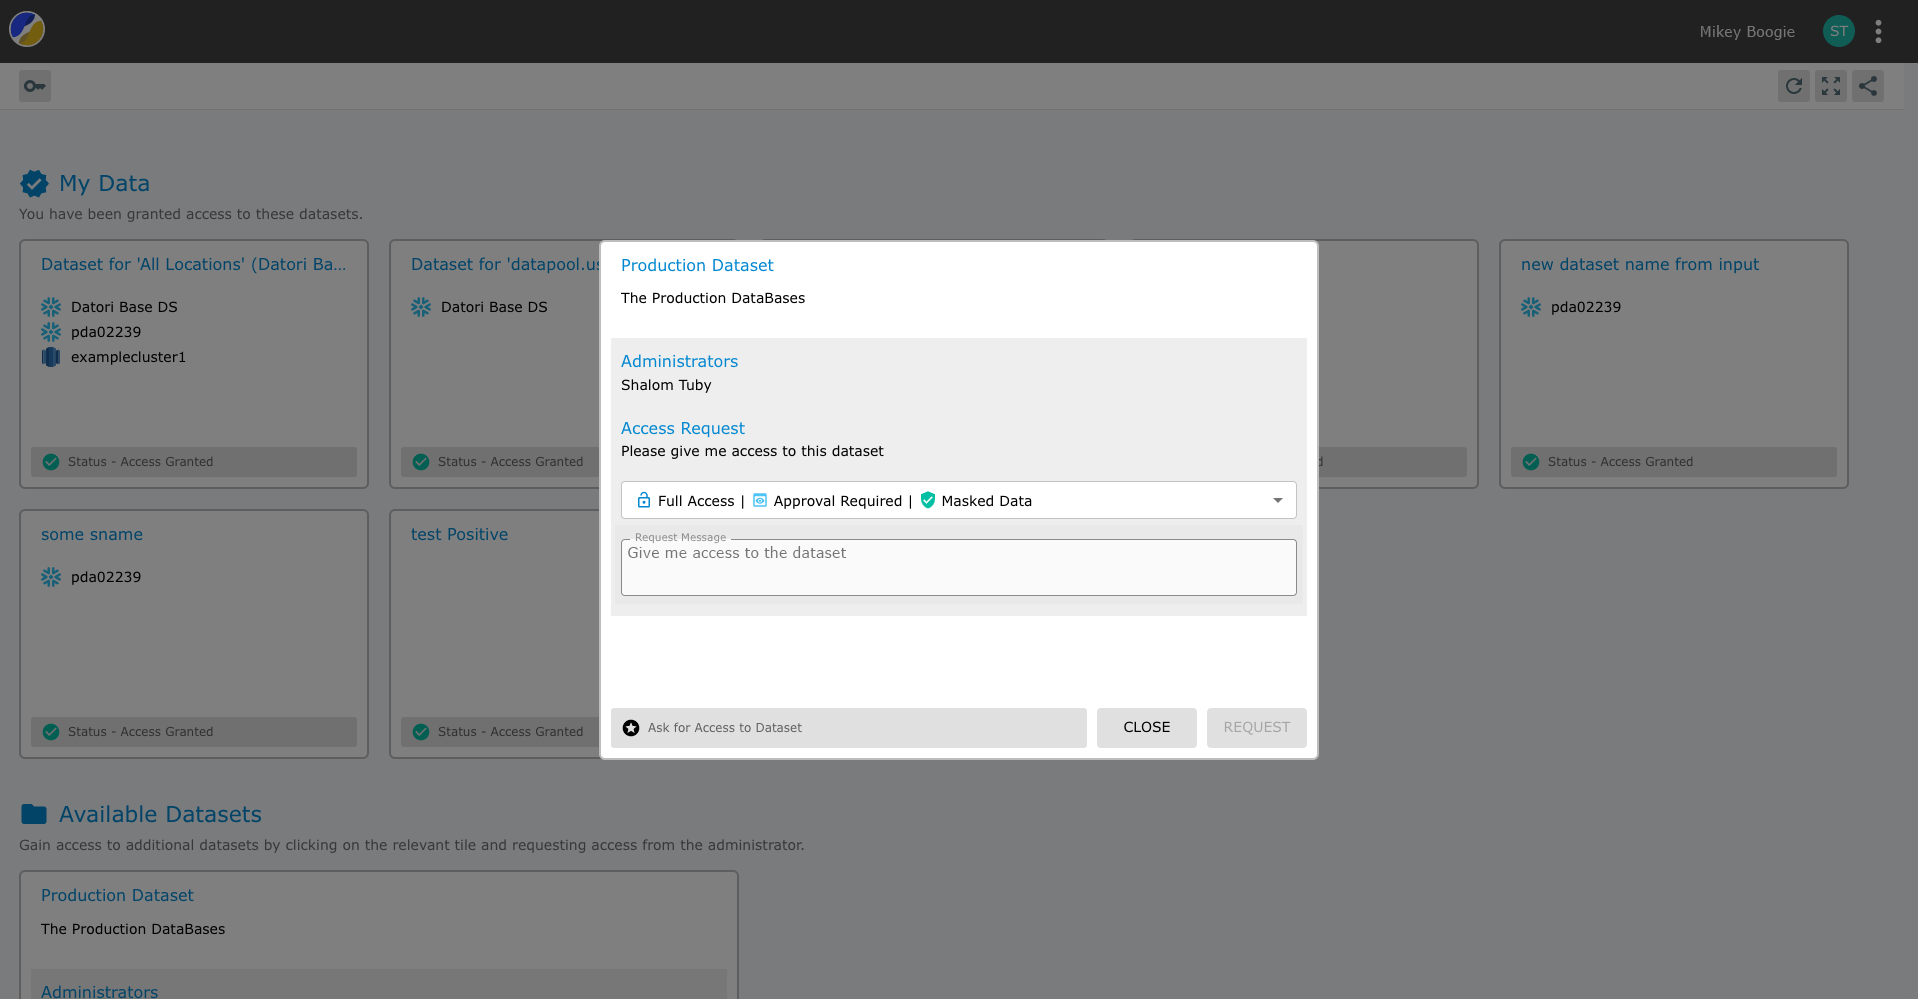Image resolution: width=1918 pixels, height=999 pixels.
Task: Expand the access type dropdown arrow
Action: click(x=1277, y=500)
